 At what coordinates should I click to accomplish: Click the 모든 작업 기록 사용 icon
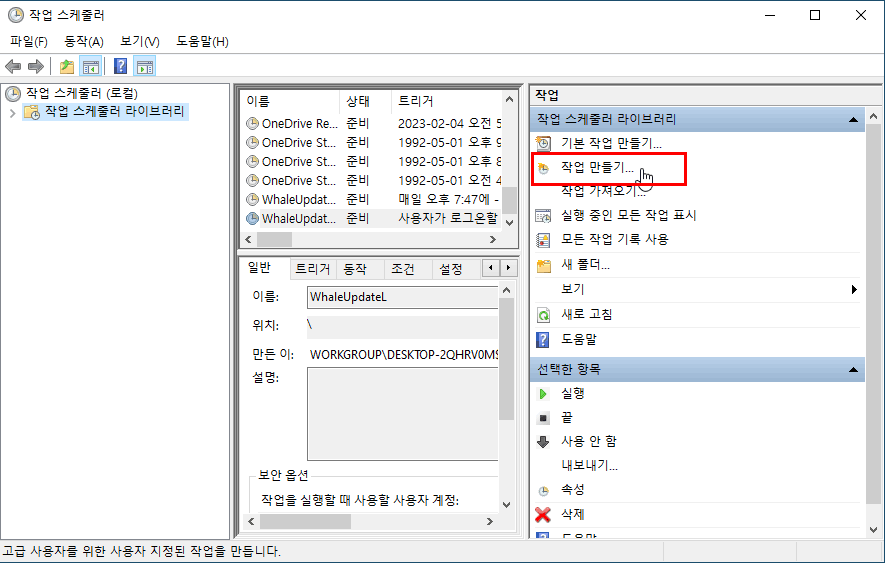pos(543,240)
